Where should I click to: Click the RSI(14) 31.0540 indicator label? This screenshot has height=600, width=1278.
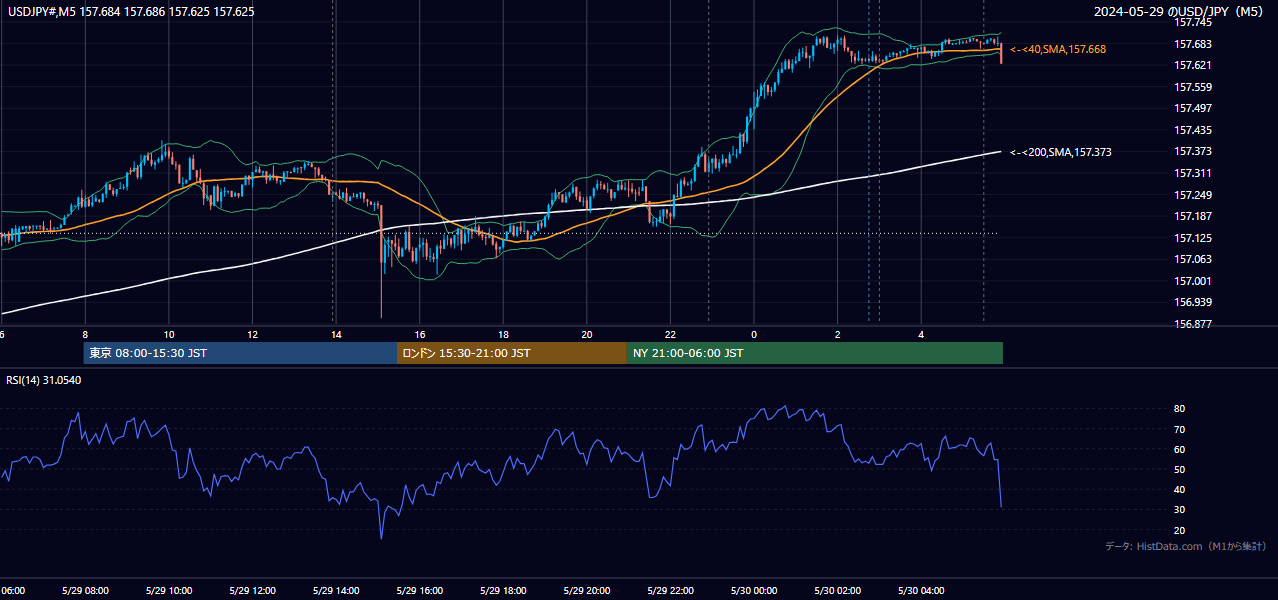click(x=44, y=380)
